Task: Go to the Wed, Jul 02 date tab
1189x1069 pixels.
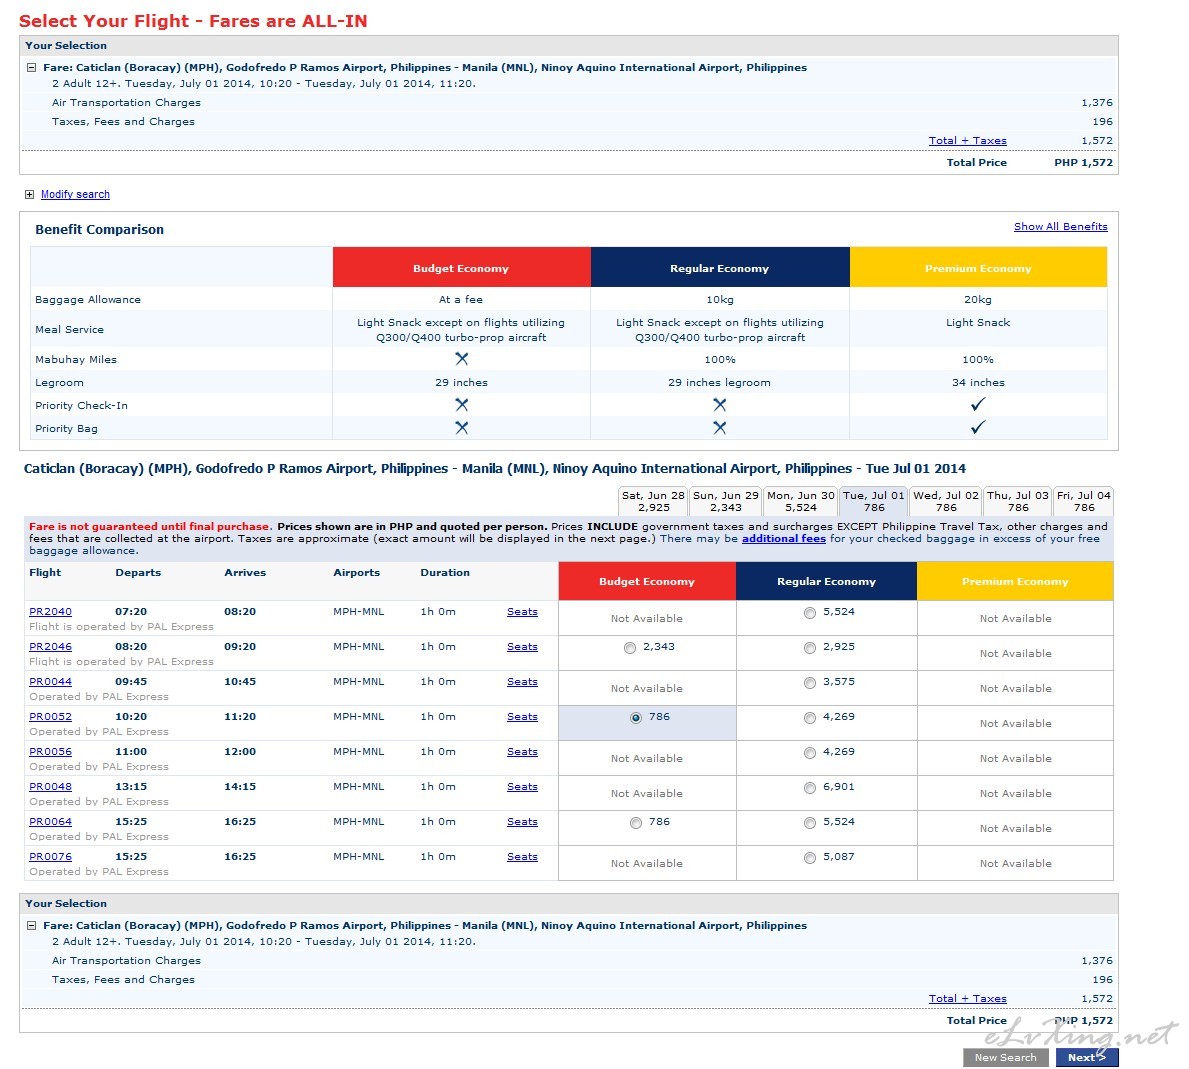Action: click(x=946, y=501)
